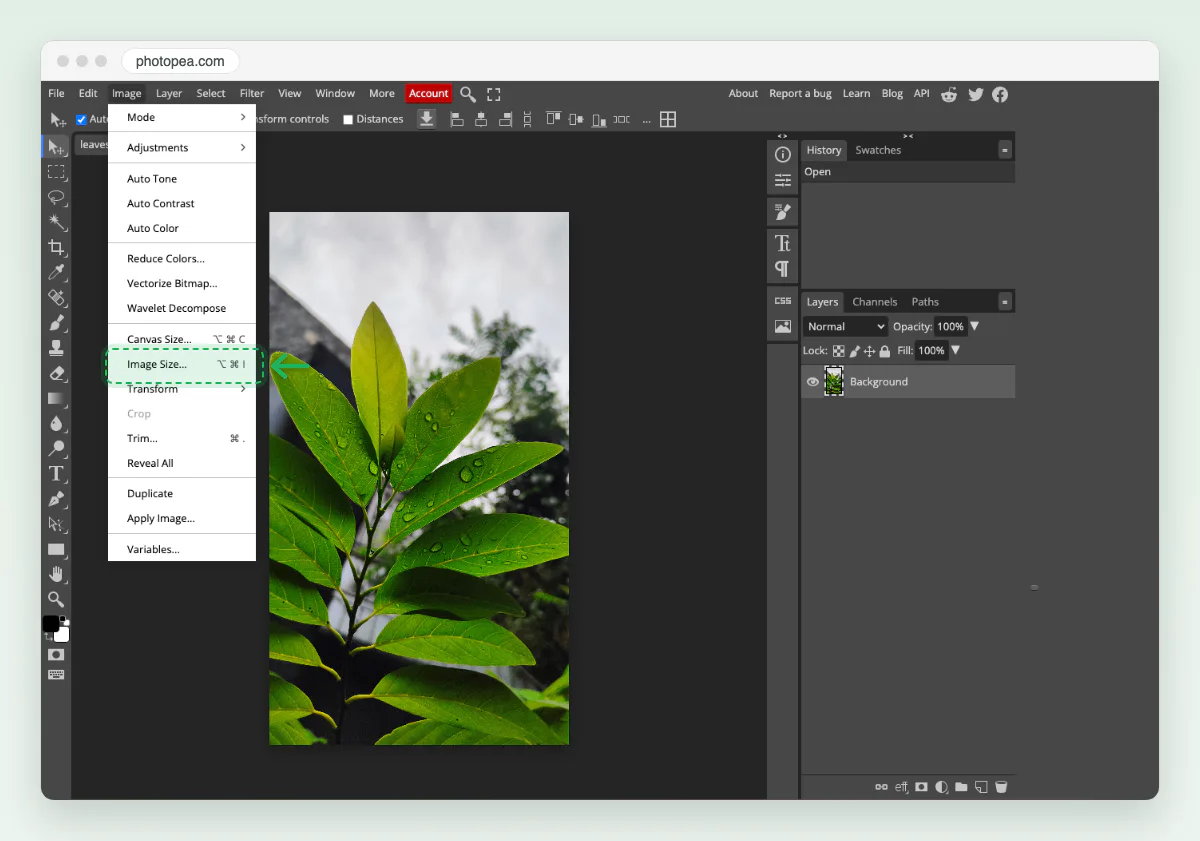The image size is (1200, 841).
Task: Select the Eraser tool
Action: (x=57, y=373)
